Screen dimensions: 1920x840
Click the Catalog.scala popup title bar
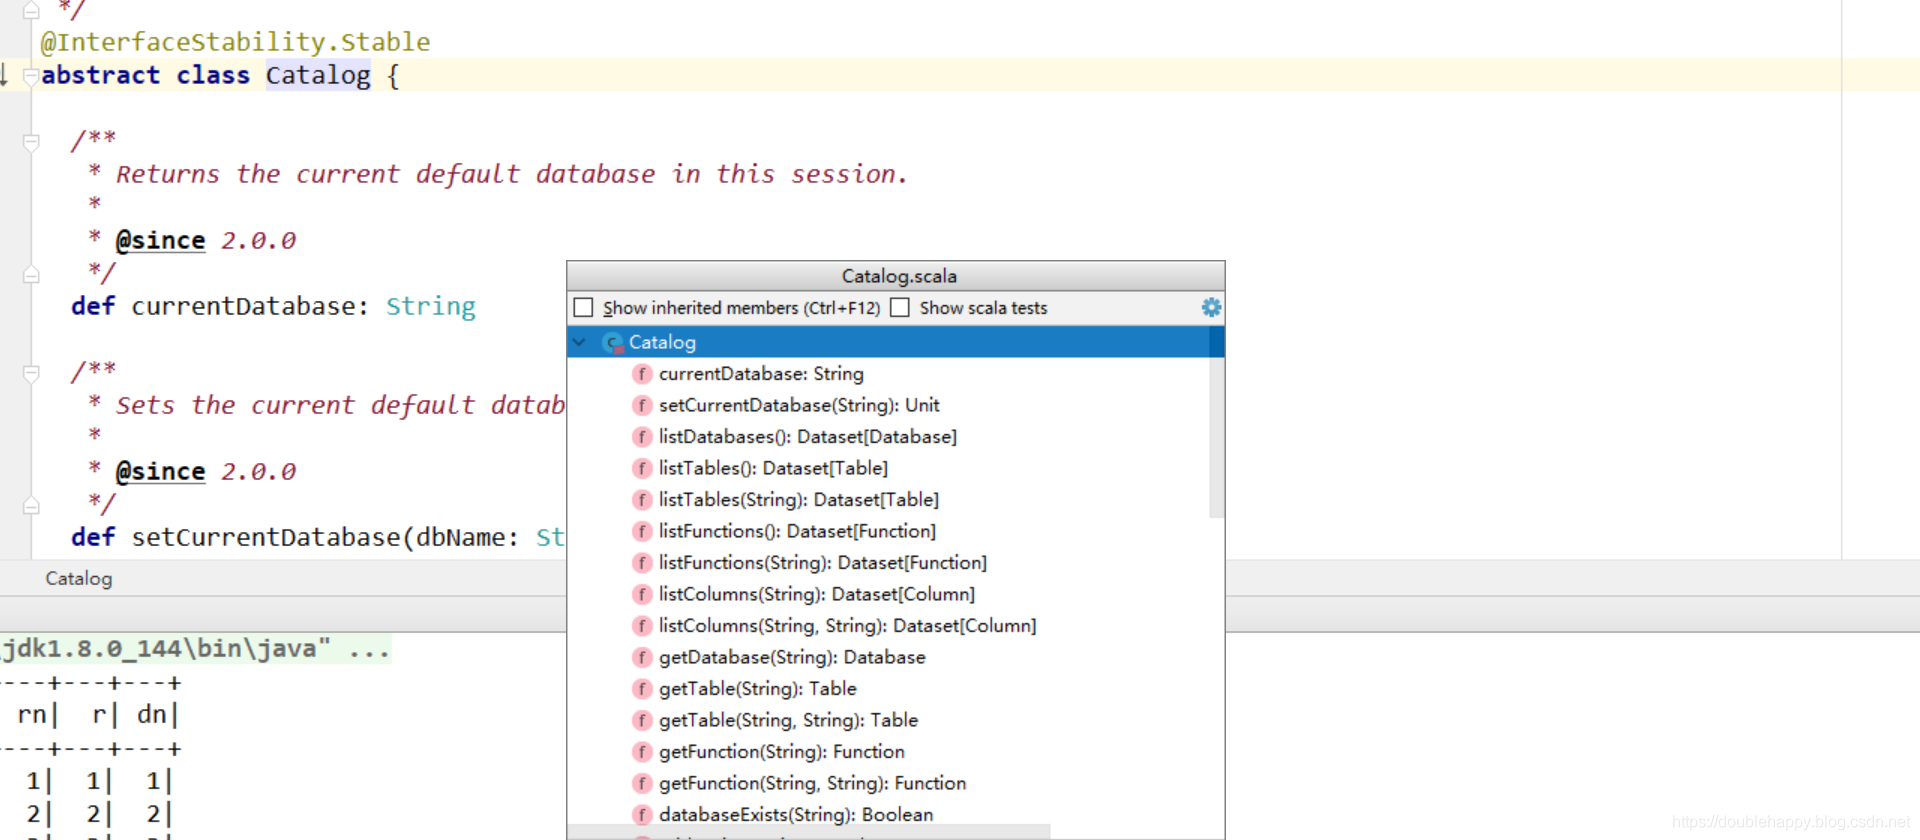coord(896,276)
